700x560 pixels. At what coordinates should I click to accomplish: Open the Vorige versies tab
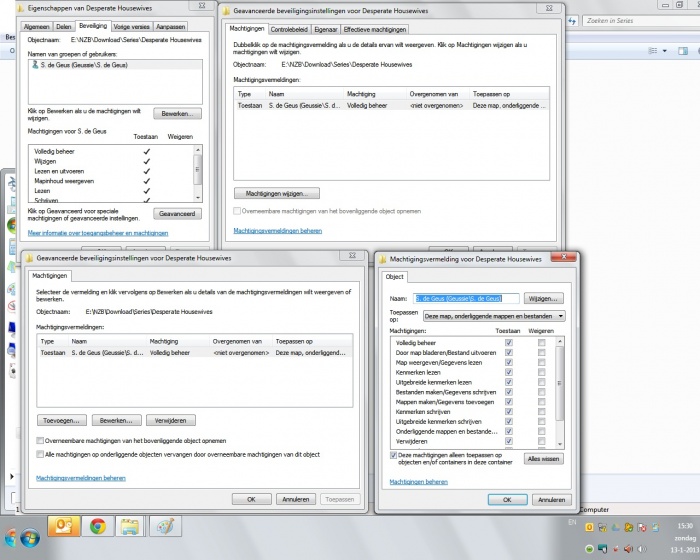point(131,27)
